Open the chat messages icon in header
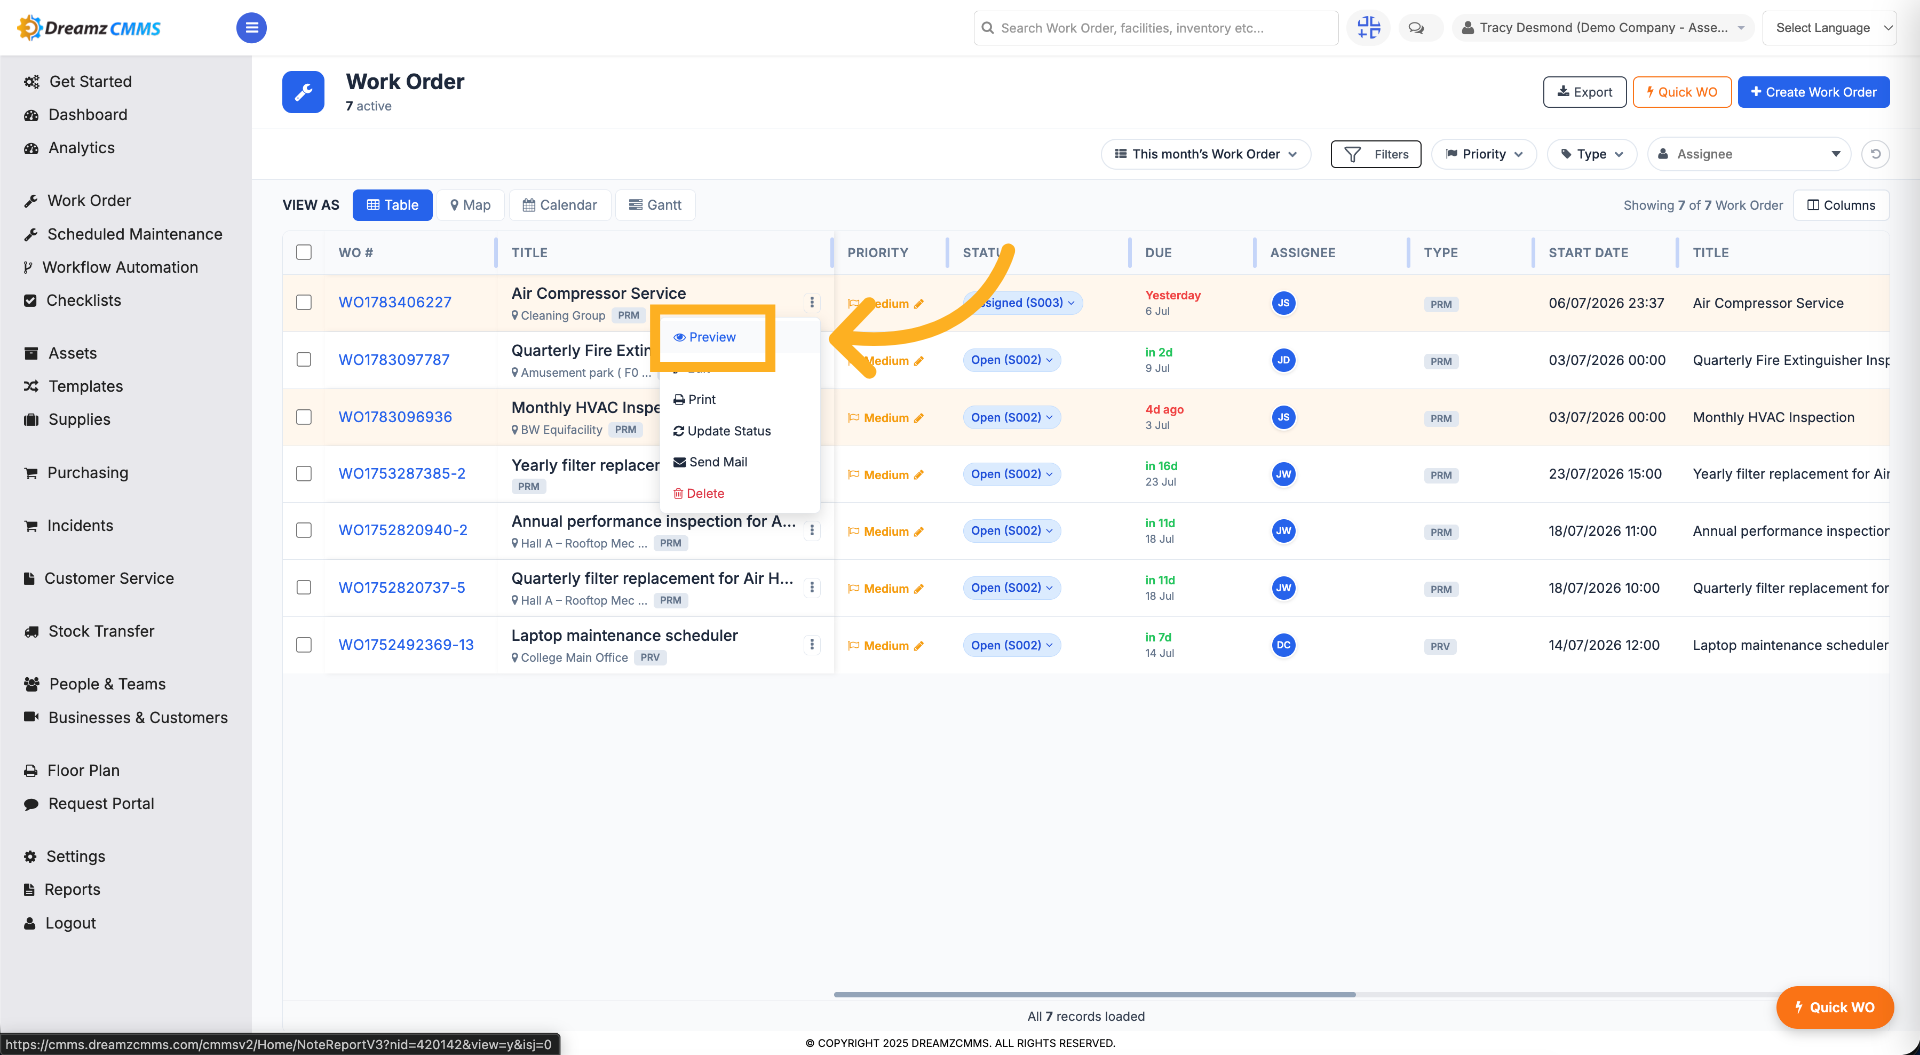 coord(1416,28)
